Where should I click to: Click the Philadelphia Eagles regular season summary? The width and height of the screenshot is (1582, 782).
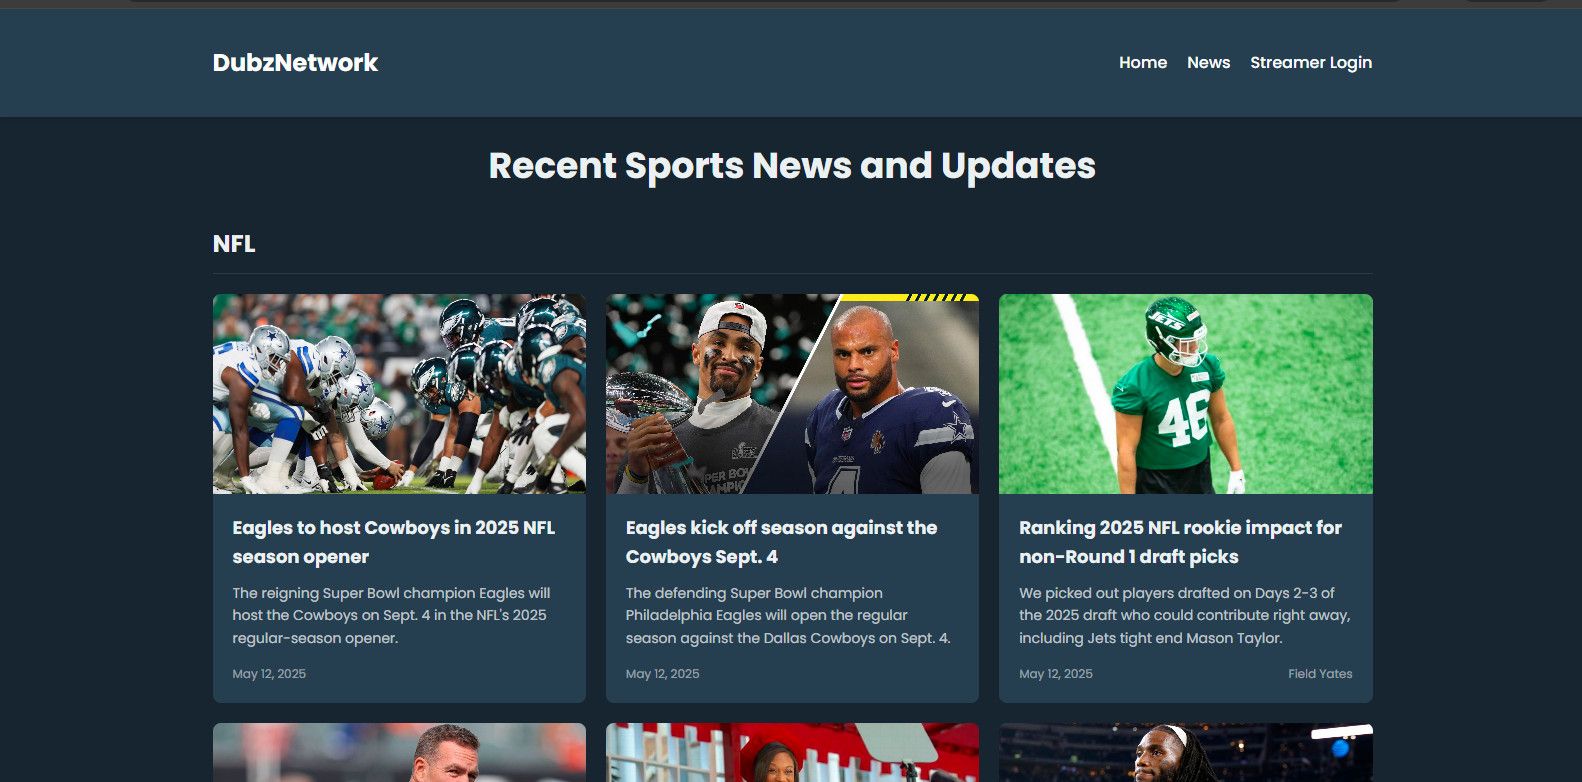pos(788,616)
